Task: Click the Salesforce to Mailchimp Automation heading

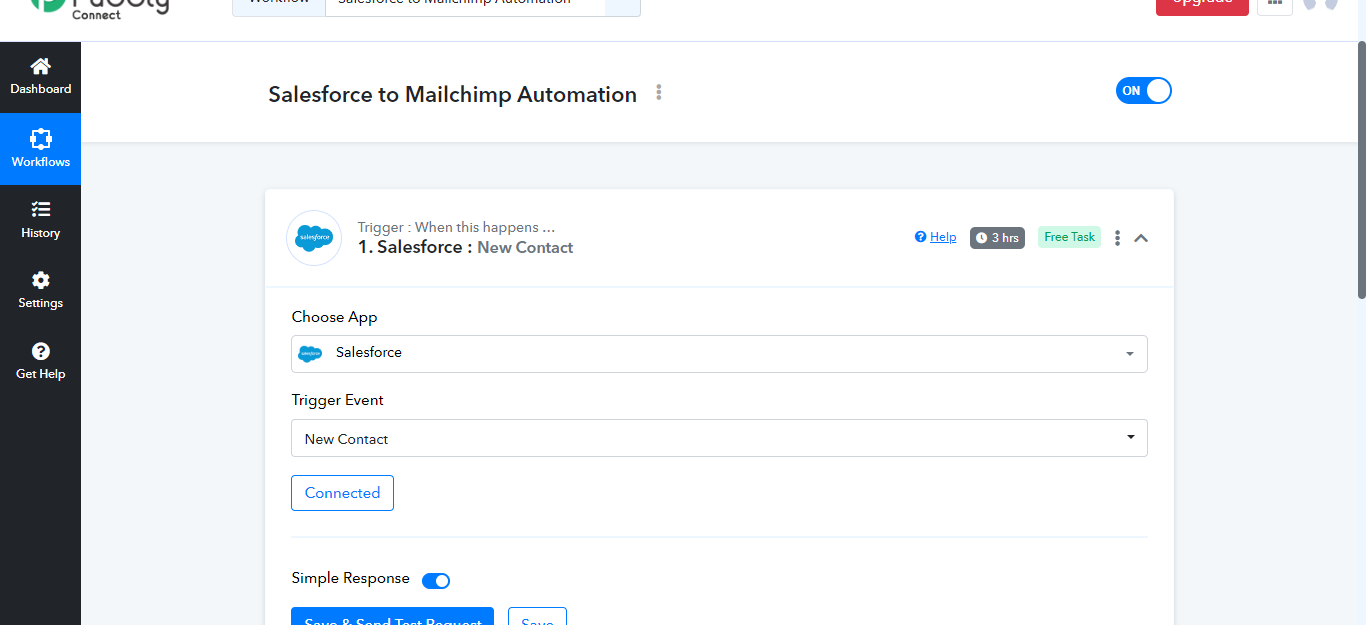Action: [452, 94]
